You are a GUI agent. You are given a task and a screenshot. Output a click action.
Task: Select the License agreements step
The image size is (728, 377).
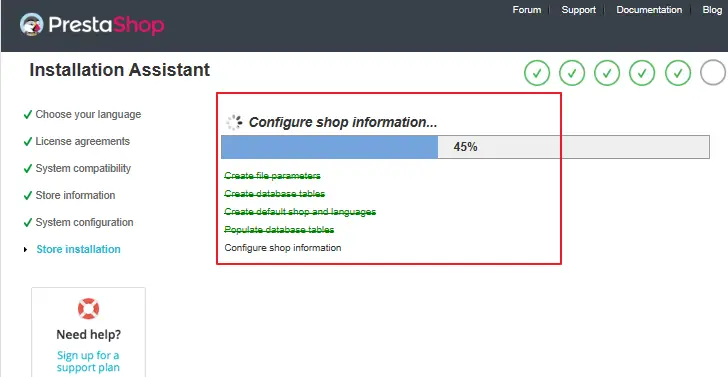[83, 141]
